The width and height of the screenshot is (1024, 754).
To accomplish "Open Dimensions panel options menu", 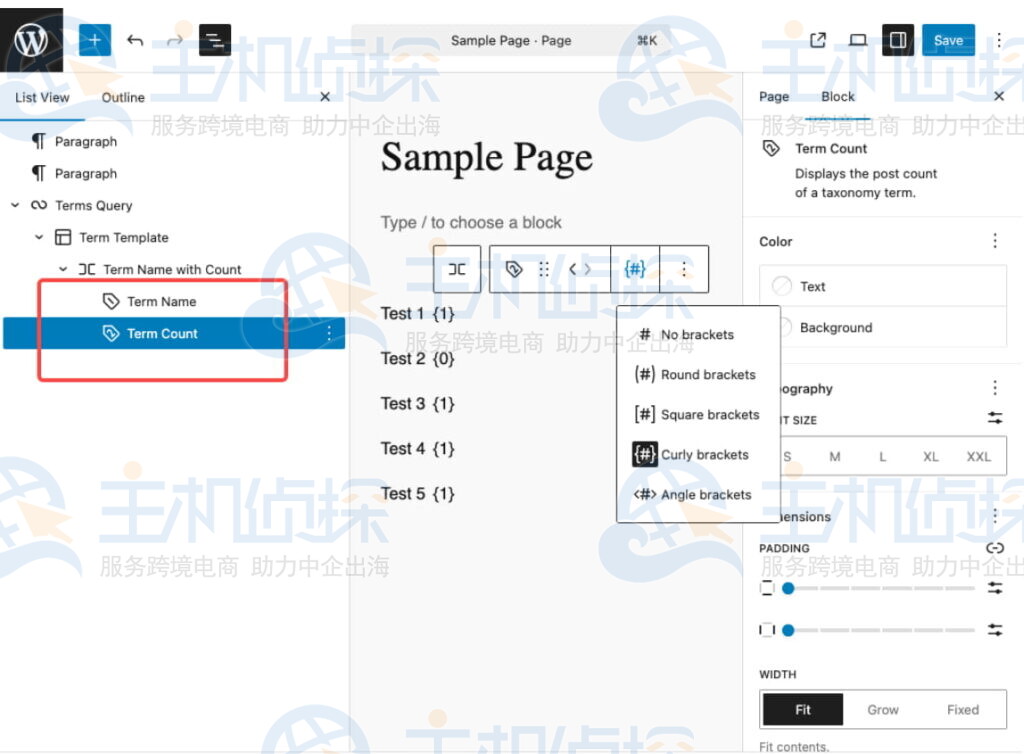I will click(x=995, y=516).
